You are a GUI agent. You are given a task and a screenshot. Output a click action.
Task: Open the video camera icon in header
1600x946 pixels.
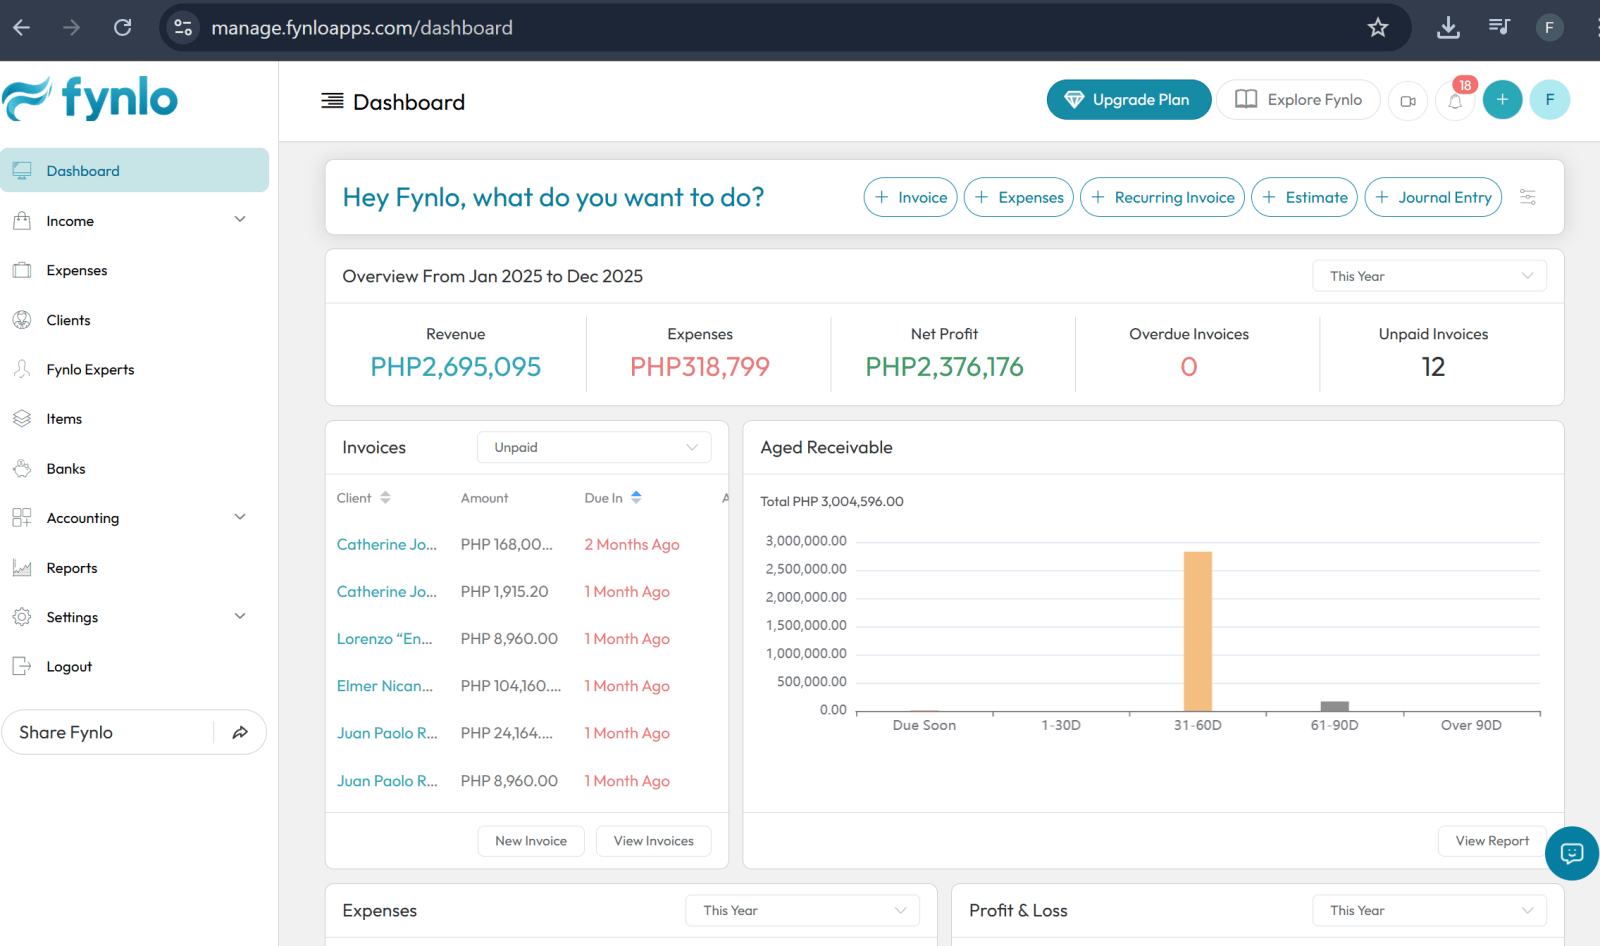click(x=1408, y=100)
